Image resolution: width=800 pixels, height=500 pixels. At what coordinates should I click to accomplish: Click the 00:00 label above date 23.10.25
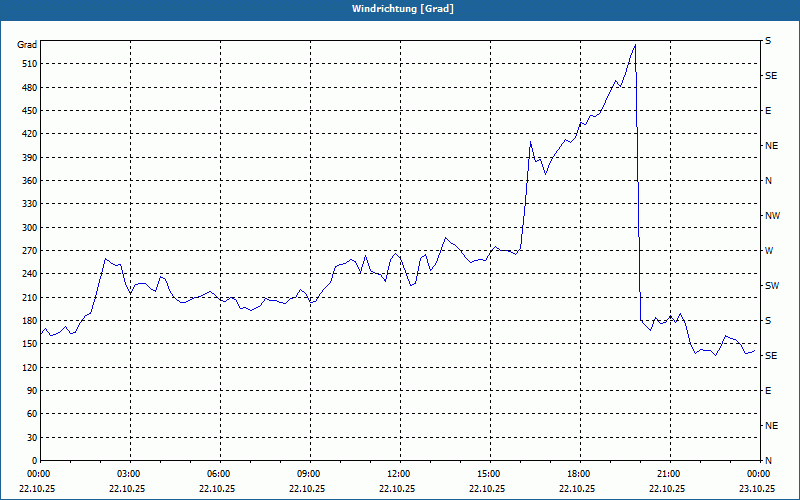pos(760,474)
